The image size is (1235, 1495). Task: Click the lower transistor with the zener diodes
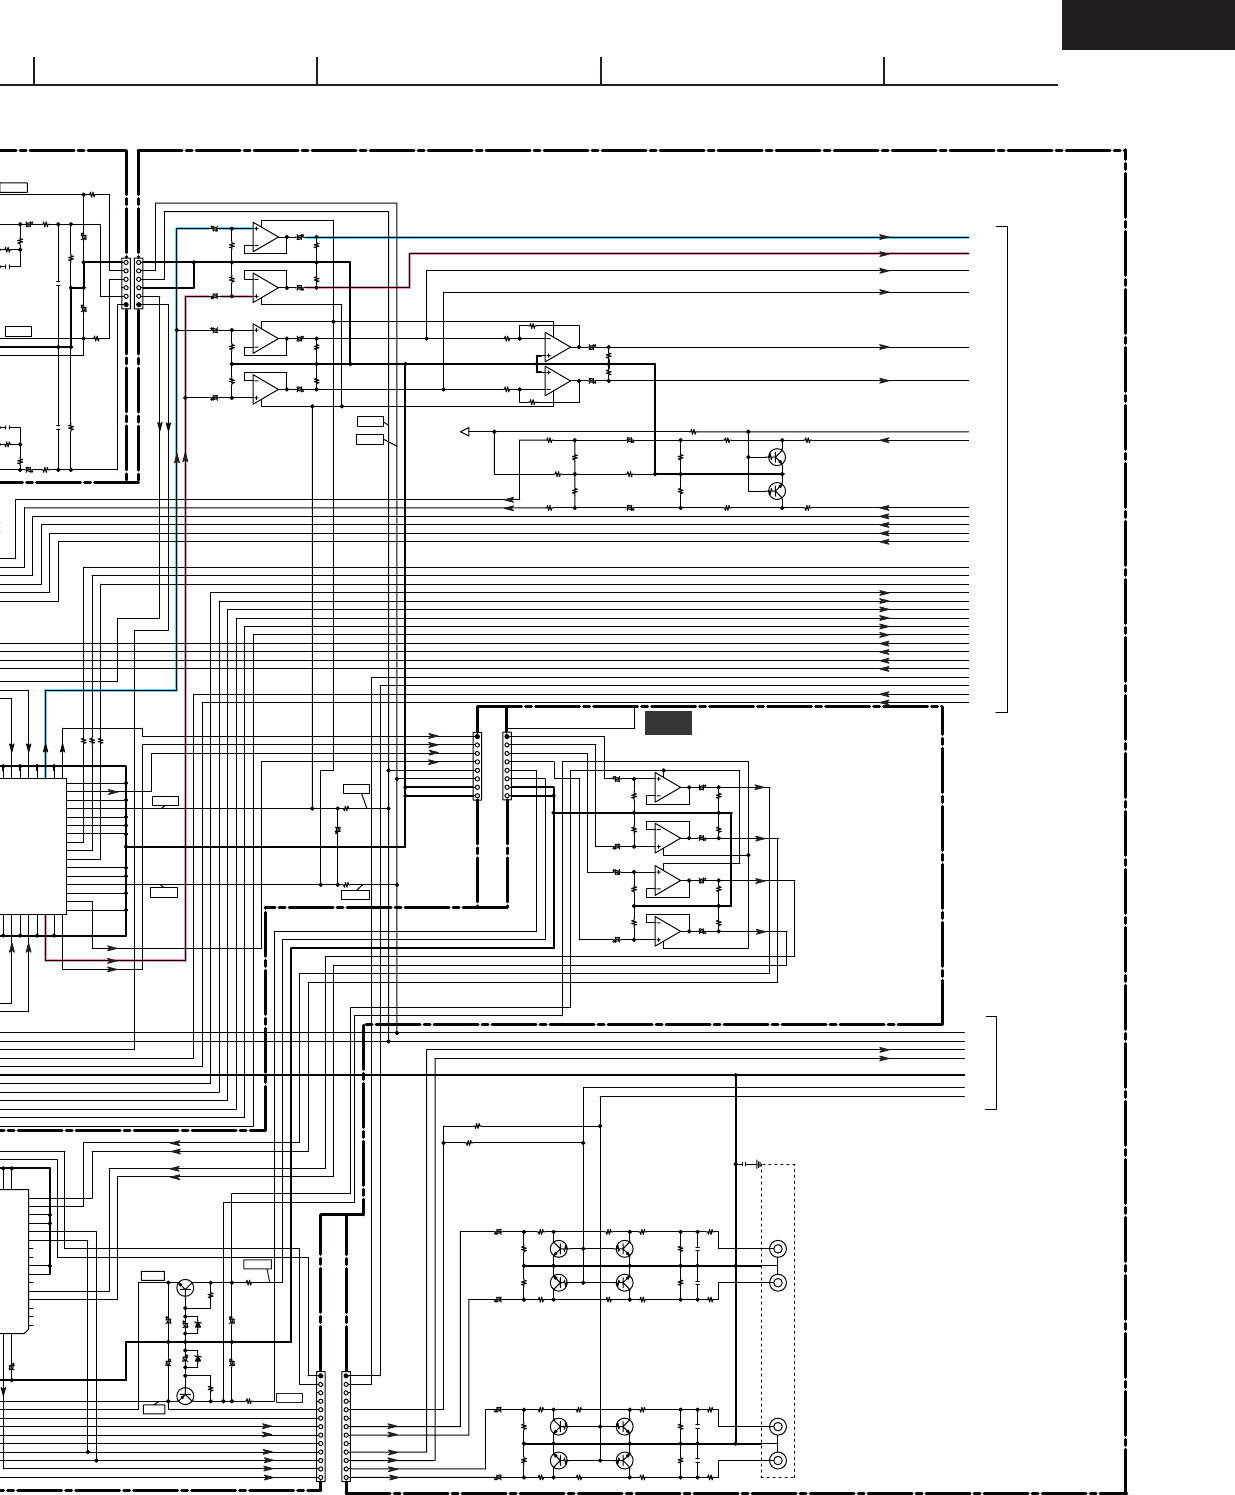185,1396
